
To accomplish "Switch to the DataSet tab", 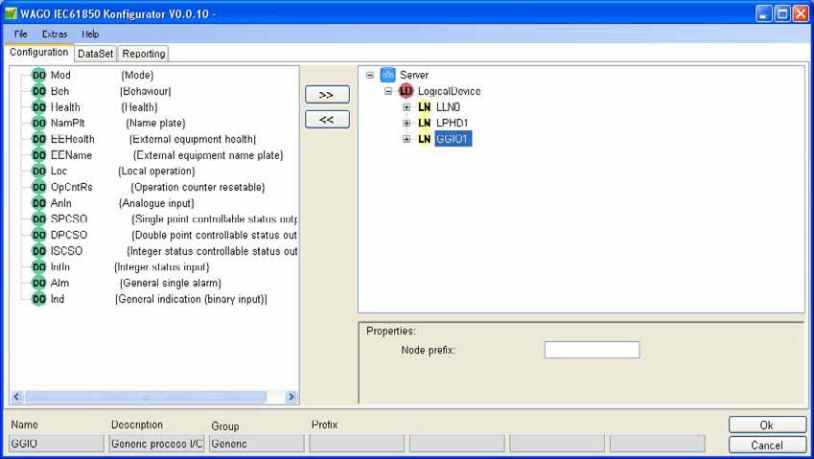I will 96,53.
